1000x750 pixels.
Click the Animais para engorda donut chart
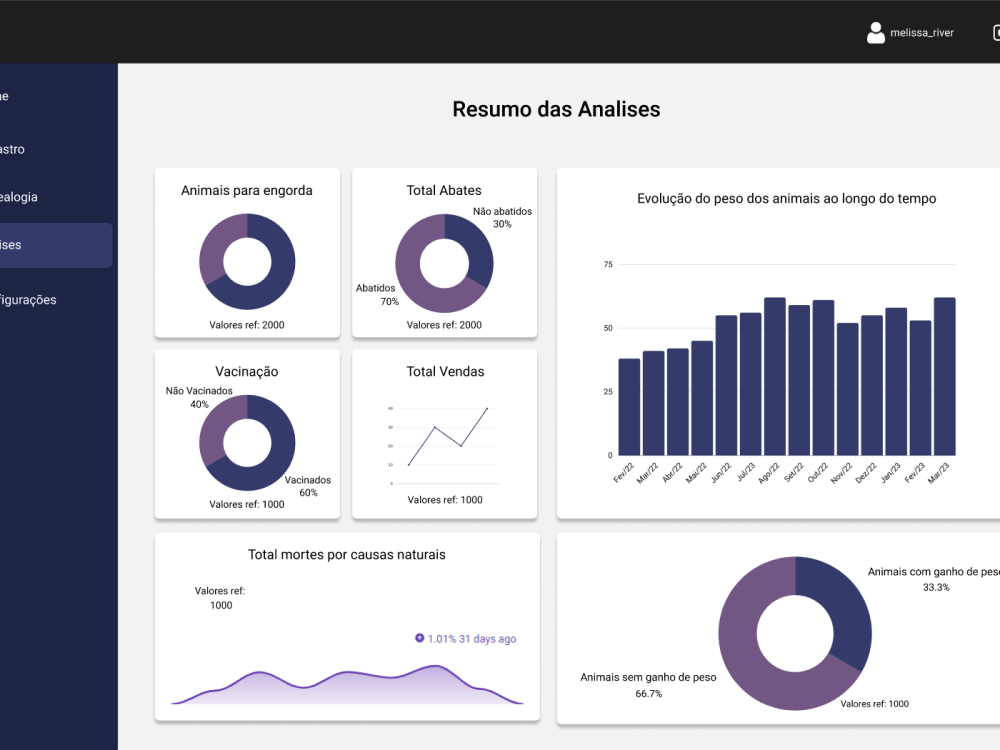tap(247, 261)
